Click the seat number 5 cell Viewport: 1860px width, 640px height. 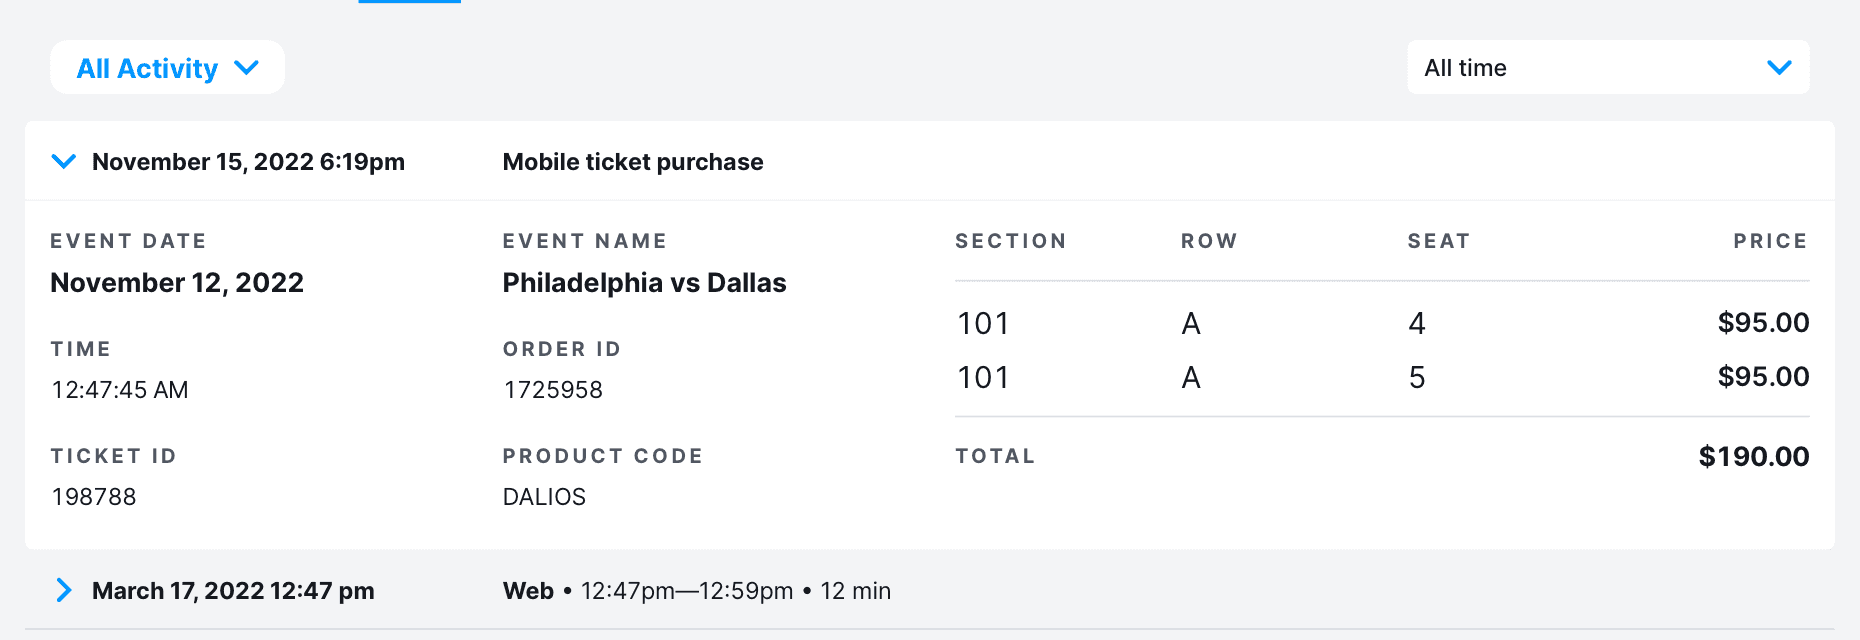[1417, 377]
